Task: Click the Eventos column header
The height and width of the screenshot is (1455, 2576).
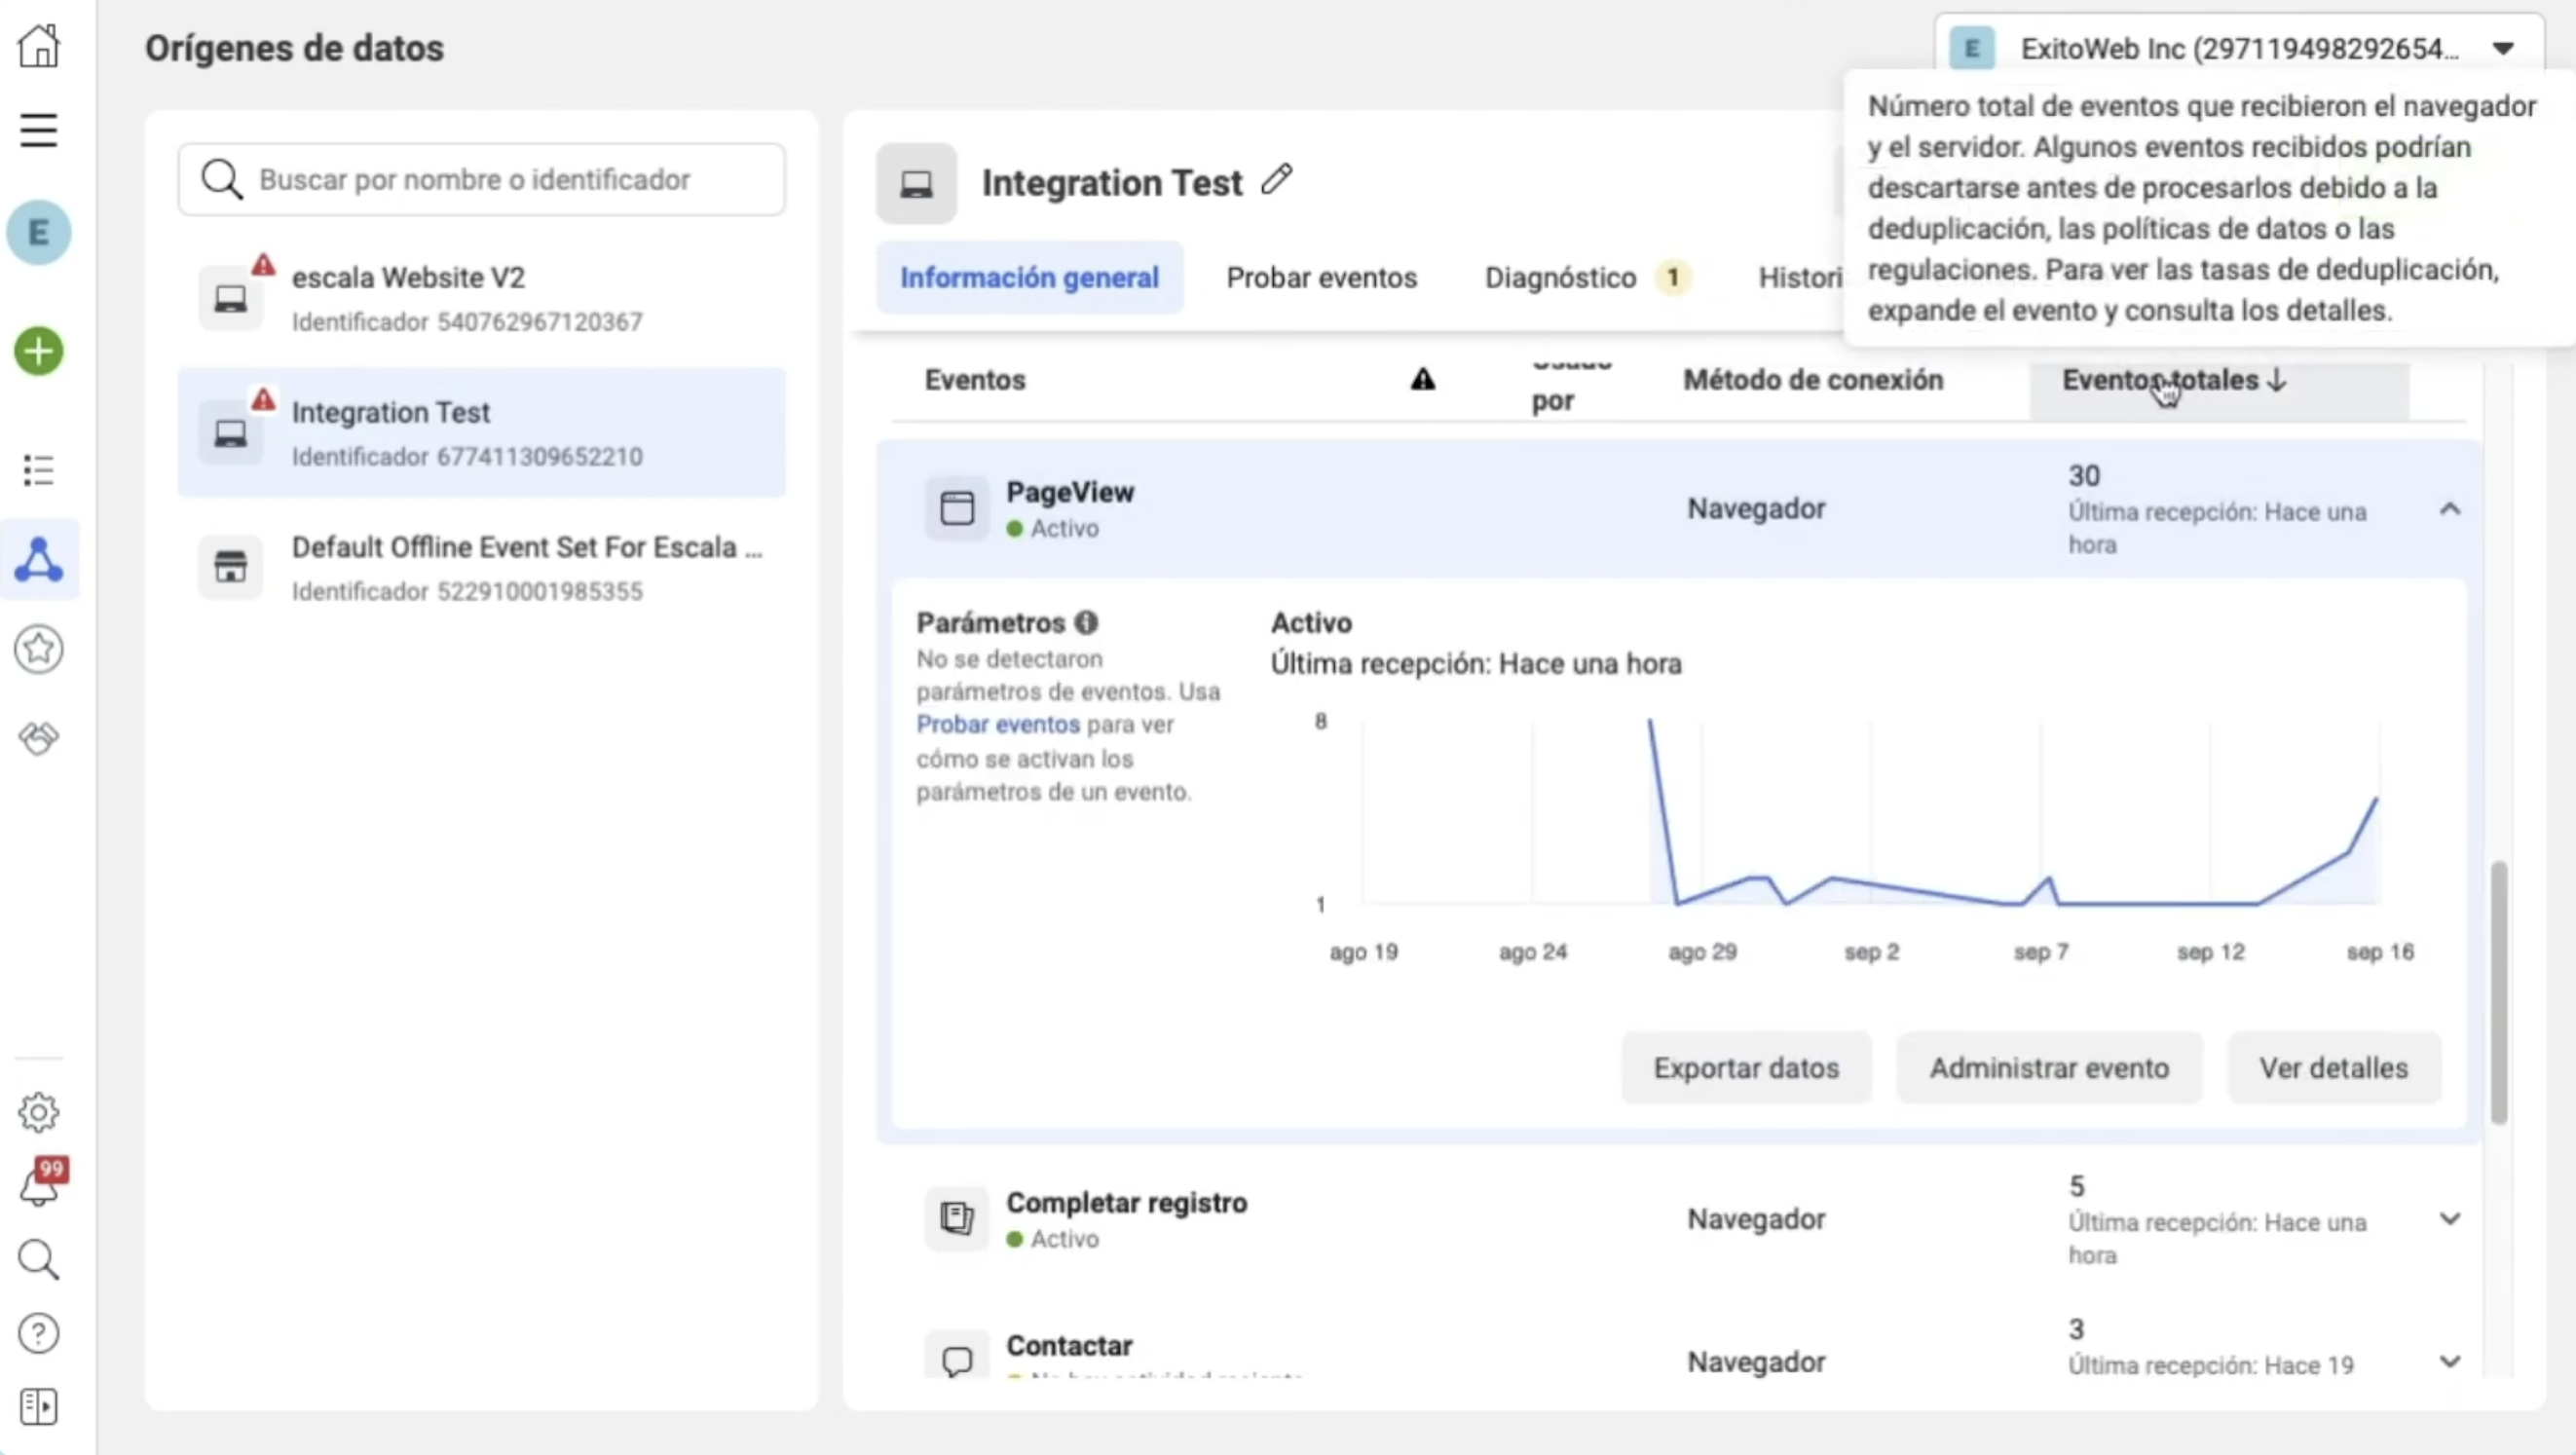Action: [x=975, y=380]
